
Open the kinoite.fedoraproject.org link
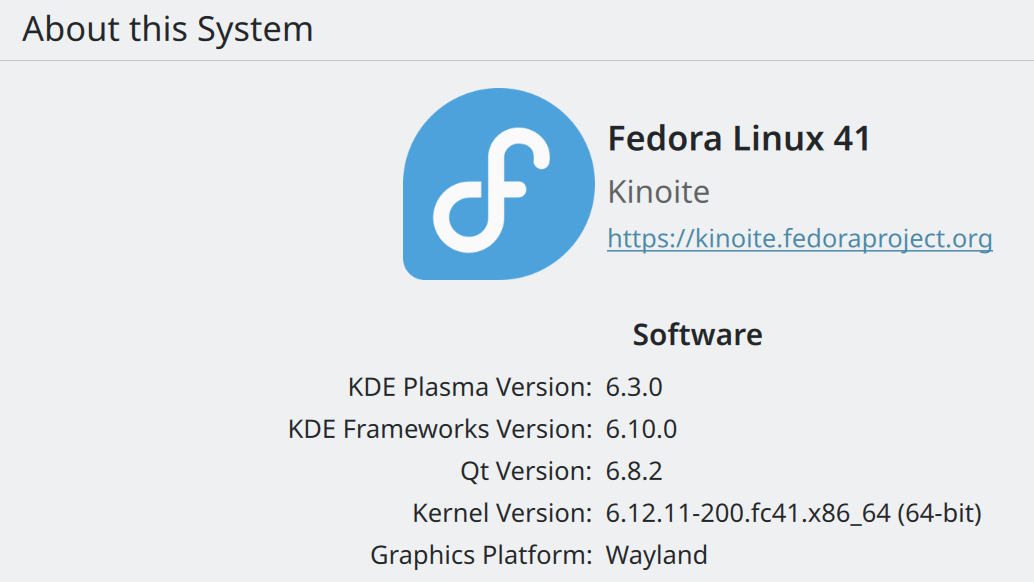[799, 239]
